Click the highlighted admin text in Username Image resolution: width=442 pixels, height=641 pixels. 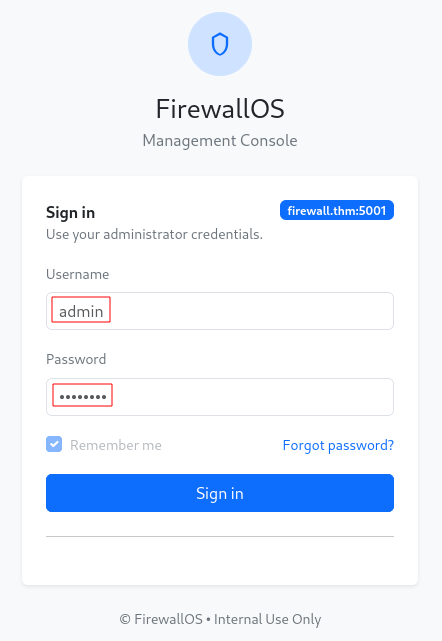click(x=81, y=310)
